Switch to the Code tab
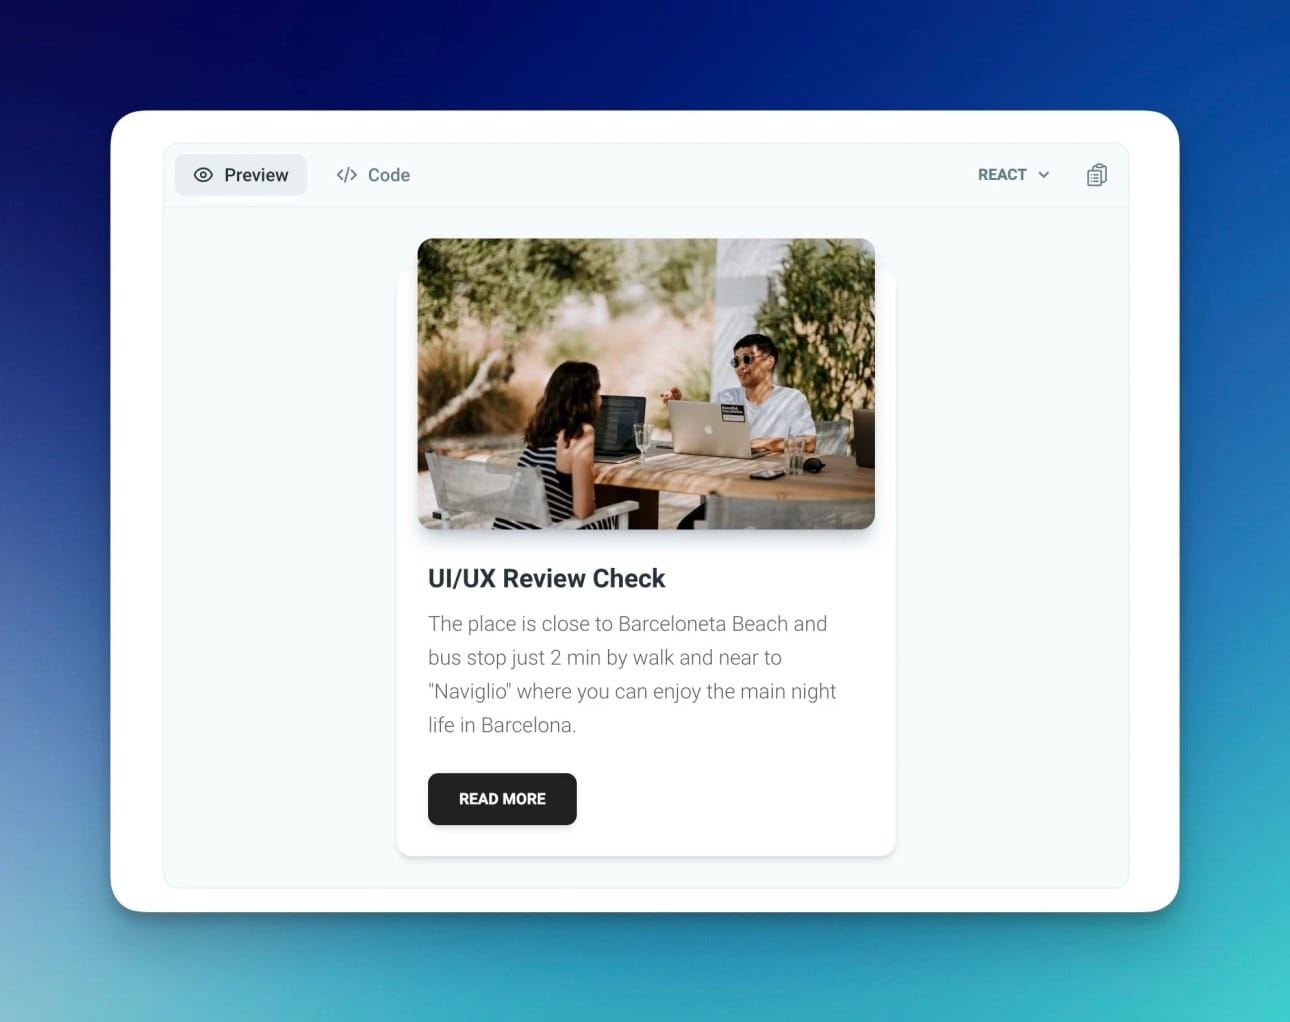The image size is (1290, 1022). point(373,175)
